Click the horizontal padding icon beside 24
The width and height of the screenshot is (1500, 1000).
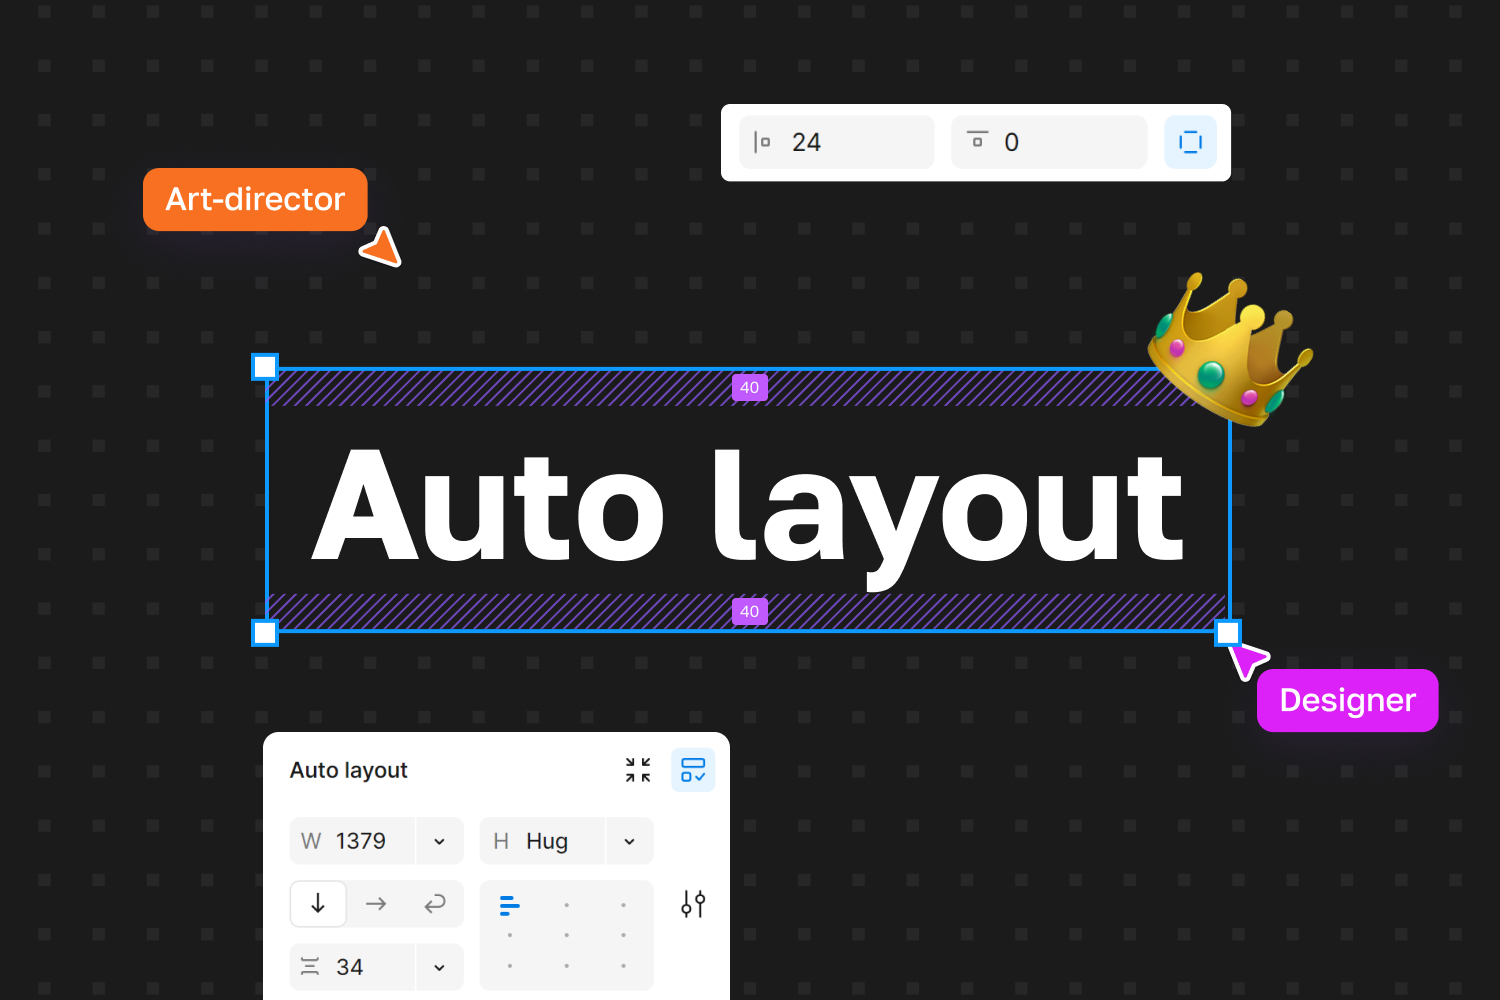tap(763, 142)
